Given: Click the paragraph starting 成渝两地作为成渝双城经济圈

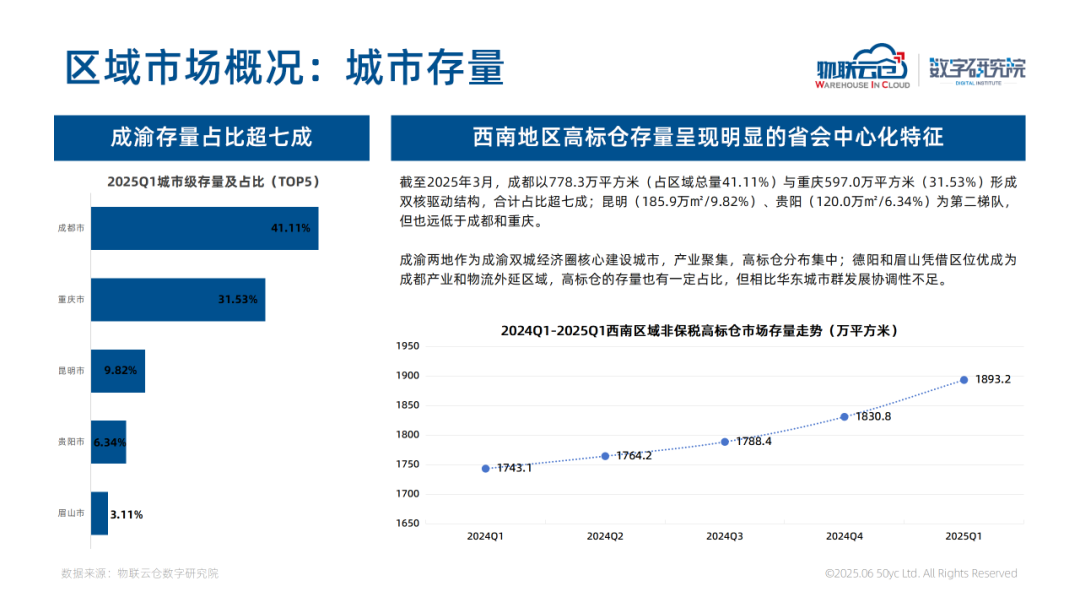Looking at the screenshot, I should (x=708, y=269).
